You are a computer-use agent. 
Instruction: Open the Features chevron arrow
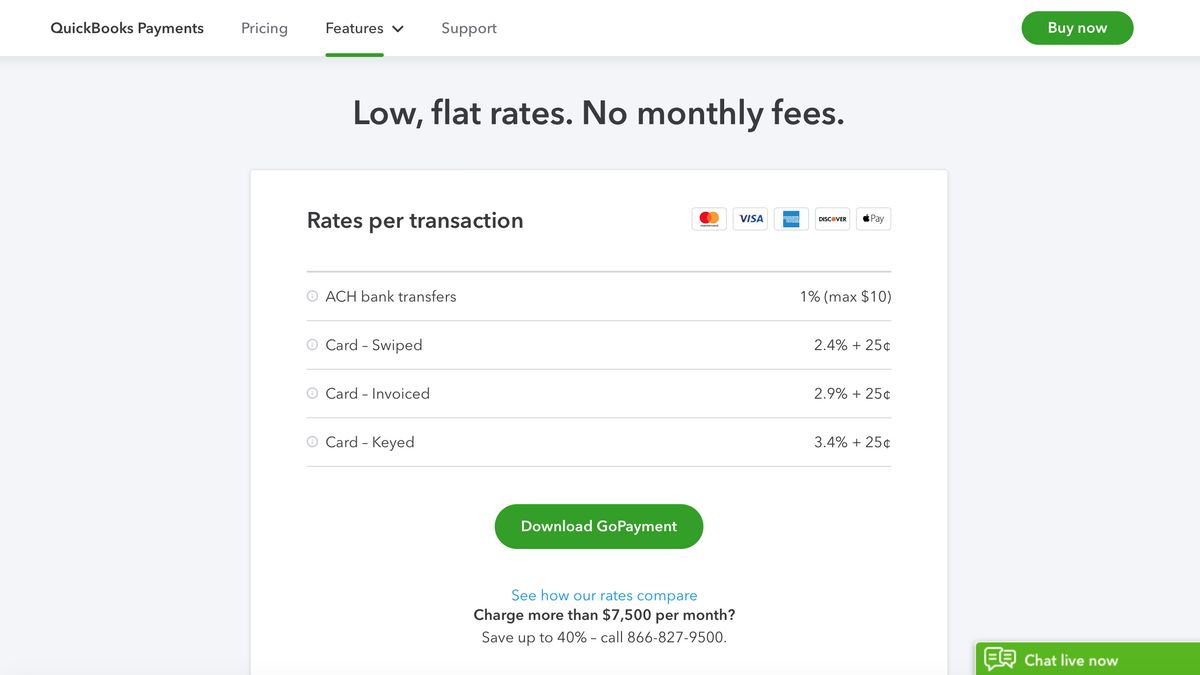point(397,28)
